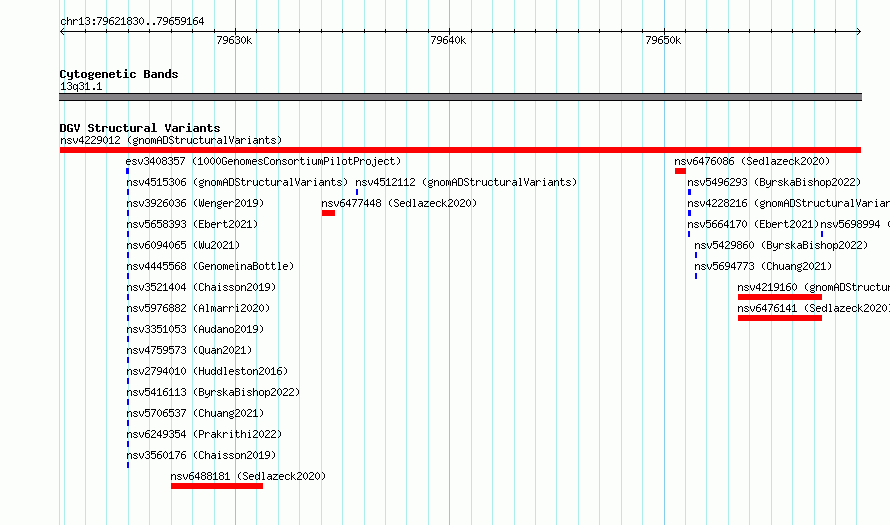Open the nsv5416113 ByrskaBishop2022 label
The height and width of the screenshot is (525, 890).
click(213, 392)
